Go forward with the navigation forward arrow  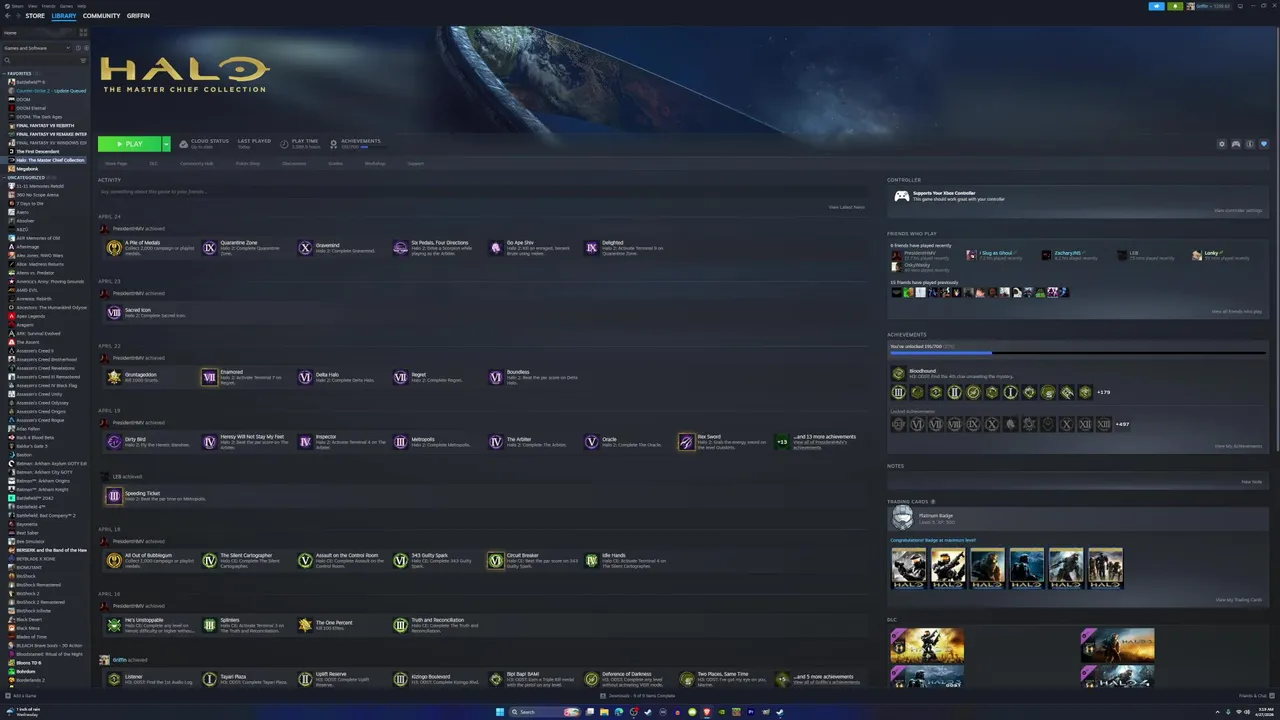click(18, 16)
